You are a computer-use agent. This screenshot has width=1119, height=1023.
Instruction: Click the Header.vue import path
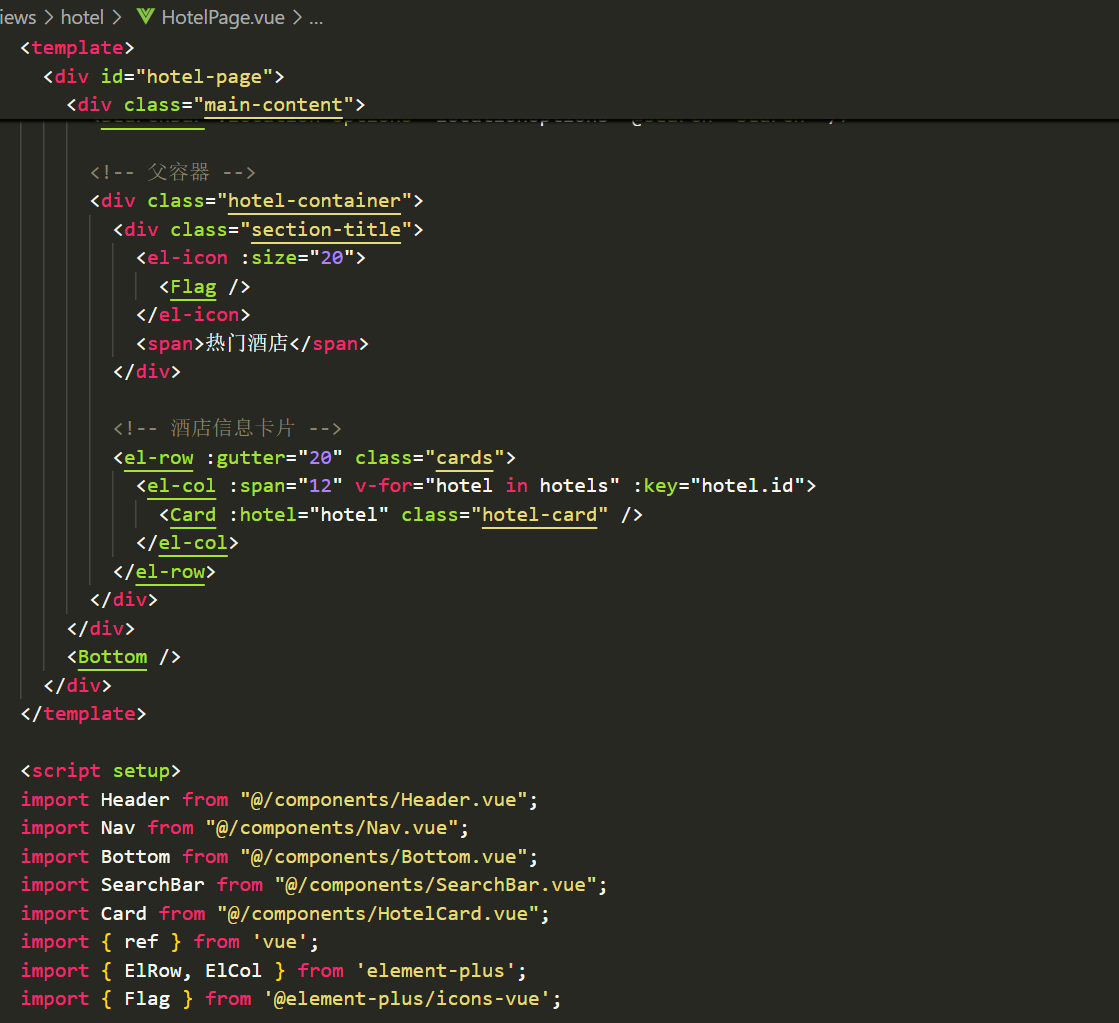tap(384, 800)
